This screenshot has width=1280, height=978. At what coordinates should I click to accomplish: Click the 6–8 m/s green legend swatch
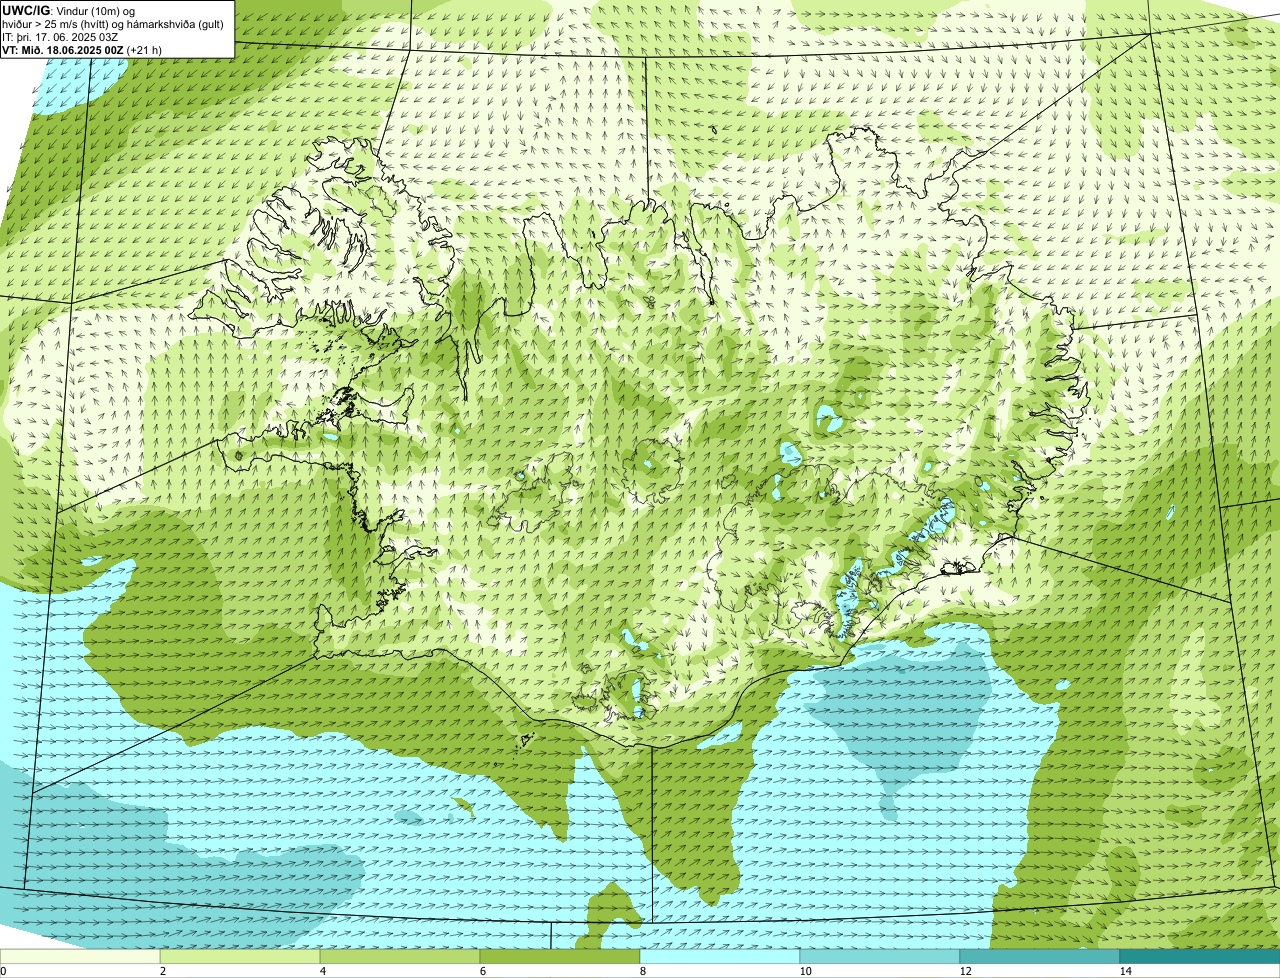point(560,956)
